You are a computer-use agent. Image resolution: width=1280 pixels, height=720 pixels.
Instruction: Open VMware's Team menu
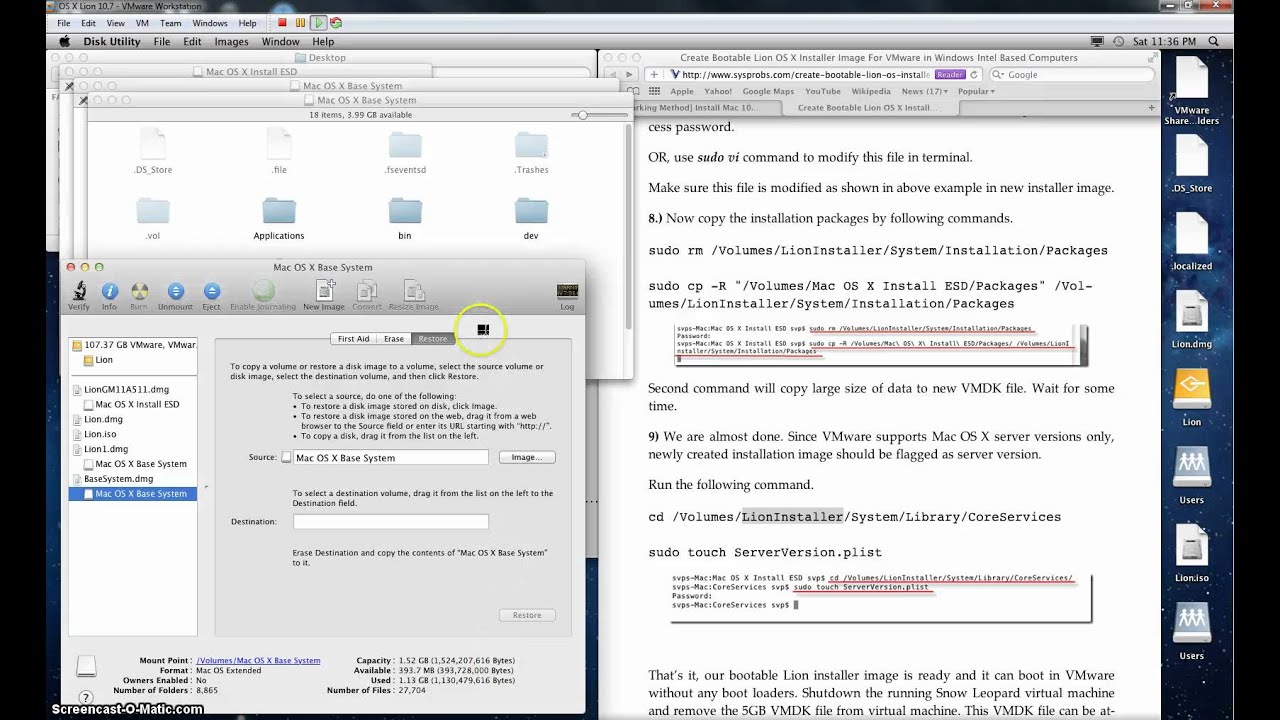pos(171,23)
